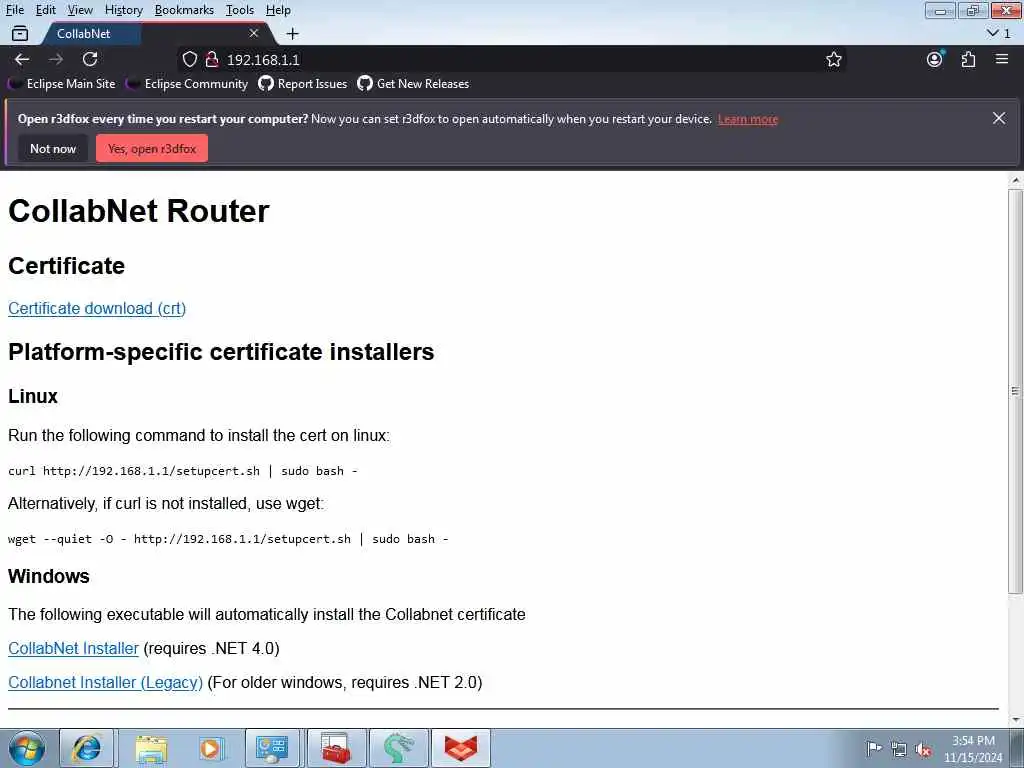
Task: Switch to the r3dfox taskbar icon
Action: [460, 748]
